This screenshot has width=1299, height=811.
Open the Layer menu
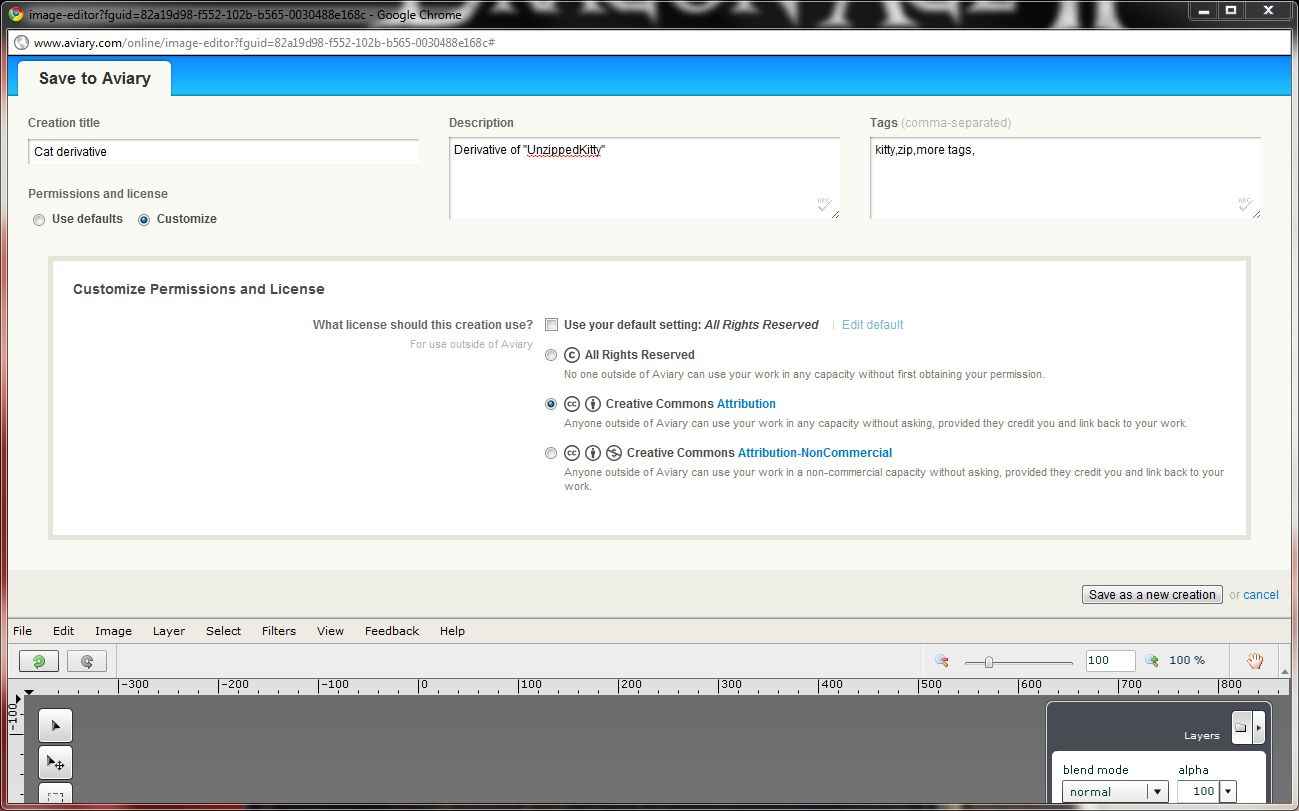pyautogui.click(x=168, y=631)
